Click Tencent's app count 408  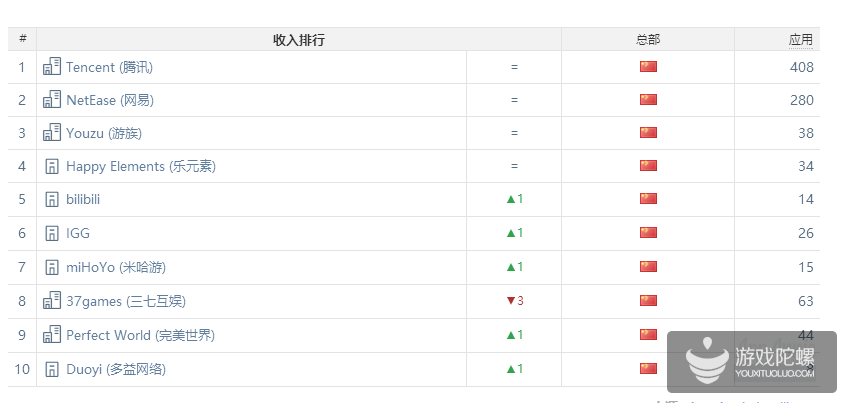801,67
